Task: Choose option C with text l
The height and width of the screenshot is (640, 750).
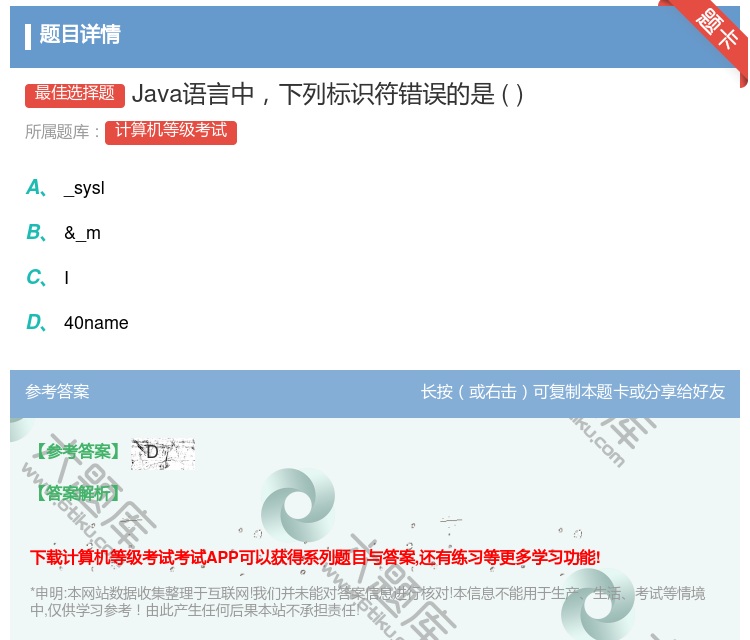Action: tap(48, 277)
